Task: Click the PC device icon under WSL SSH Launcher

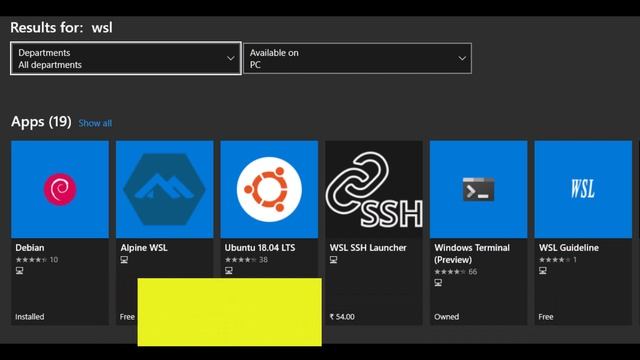Action: click(333, 260)
